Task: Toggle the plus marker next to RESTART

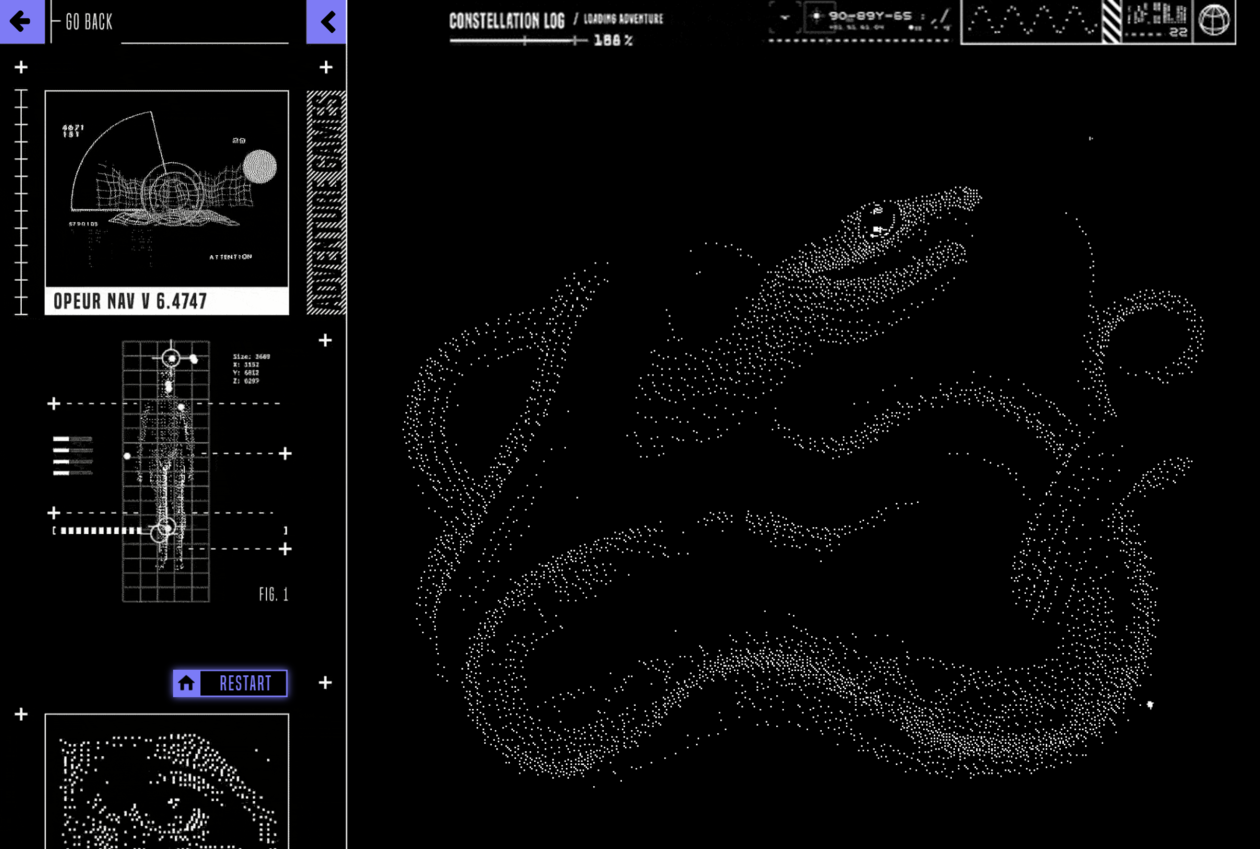Action: coord(324,682)
